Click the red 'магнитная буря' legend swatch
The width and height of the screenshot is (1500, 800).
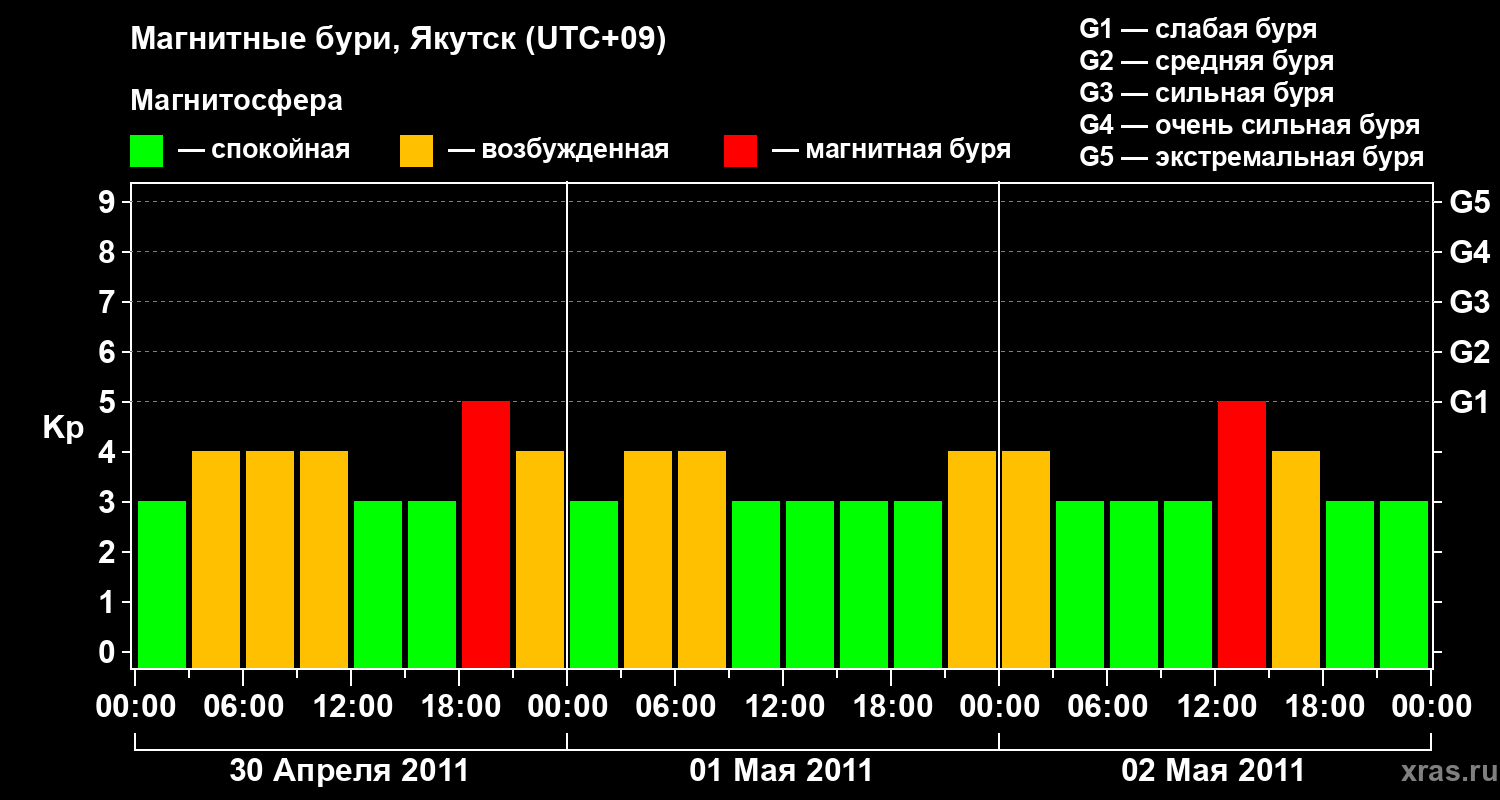[740, 151]
